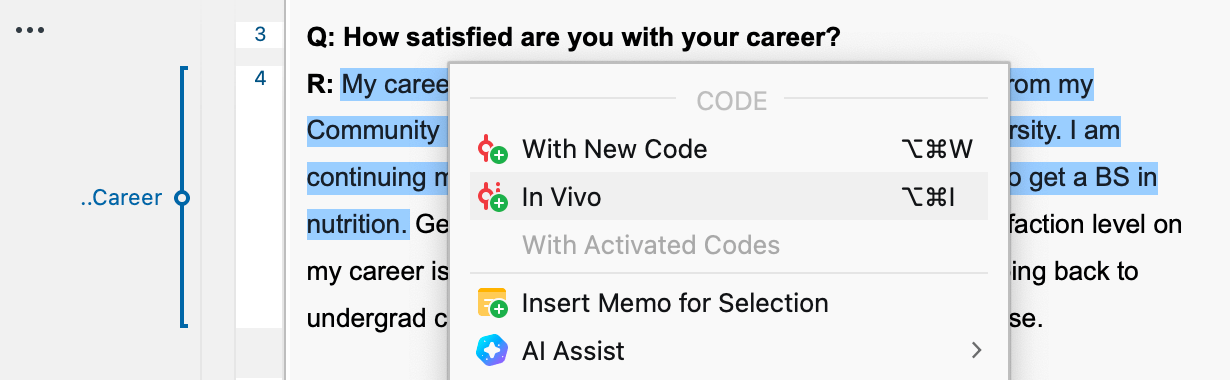This screenshot has width=1230, height=380.
Task: Click the Insert Memo for Selection icon
Action: [493, 302]
